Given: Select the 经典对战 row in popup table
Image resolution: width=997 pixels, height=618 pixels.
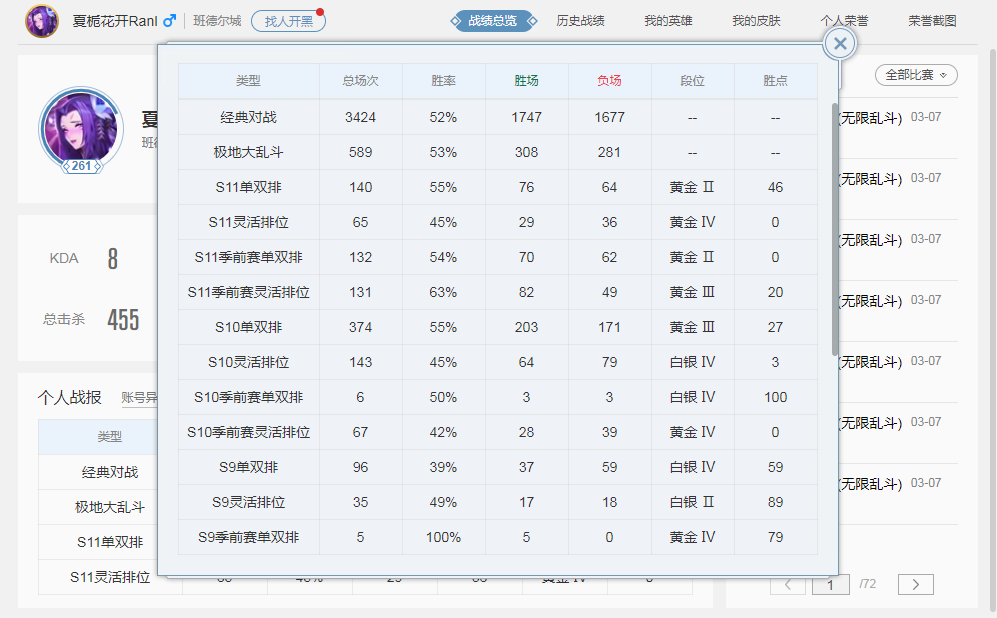Looking at the screenshot, I should coord(498,117).
